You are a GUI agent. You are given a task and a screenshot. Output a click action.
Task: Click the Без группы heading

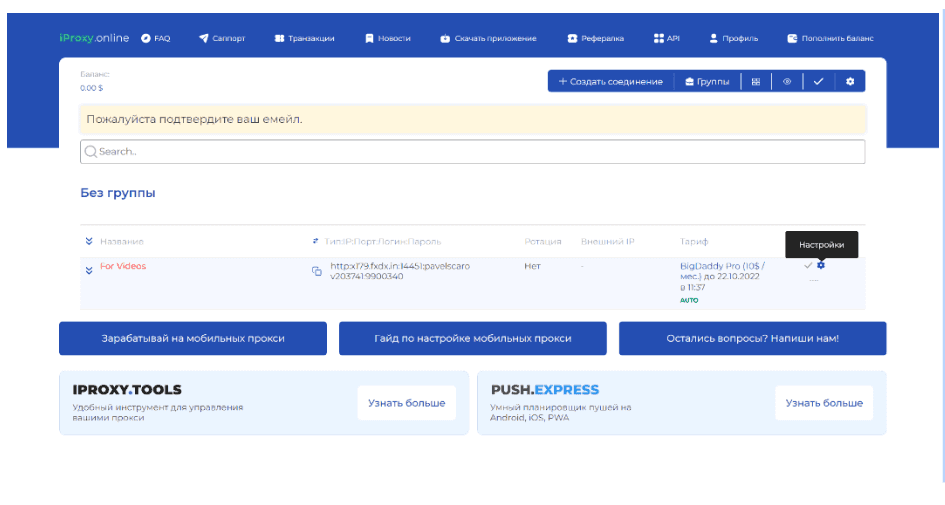[x=118, y=193]
